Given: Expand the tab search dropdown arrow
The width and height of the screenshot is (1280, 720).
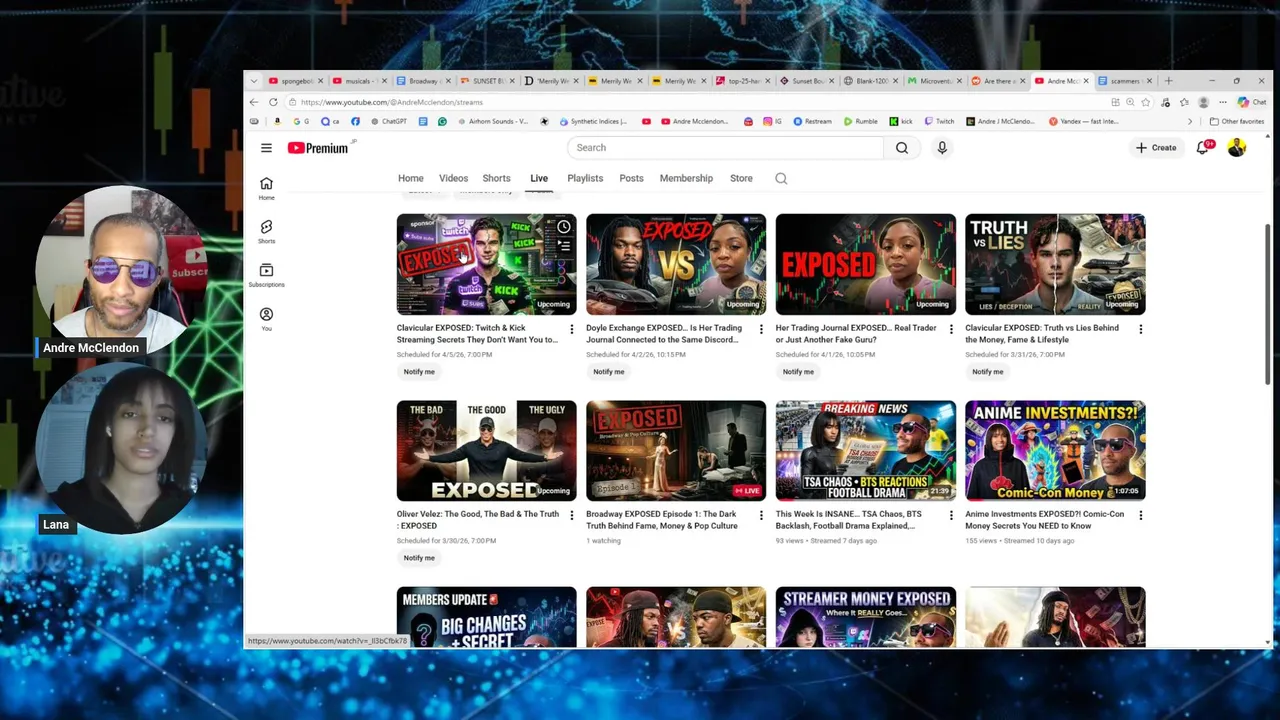Looking at the screenshot, I should click(253, 81).
